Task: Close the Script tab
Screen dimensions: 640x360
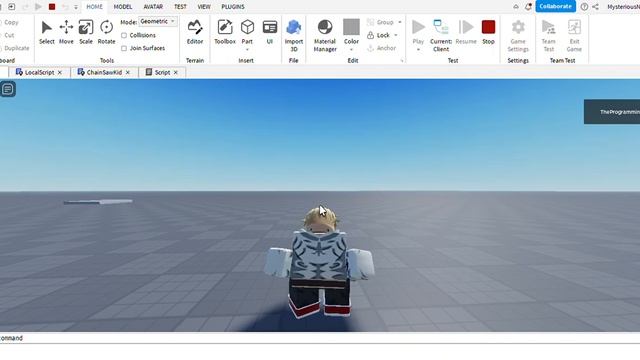Action: point(176,72)
